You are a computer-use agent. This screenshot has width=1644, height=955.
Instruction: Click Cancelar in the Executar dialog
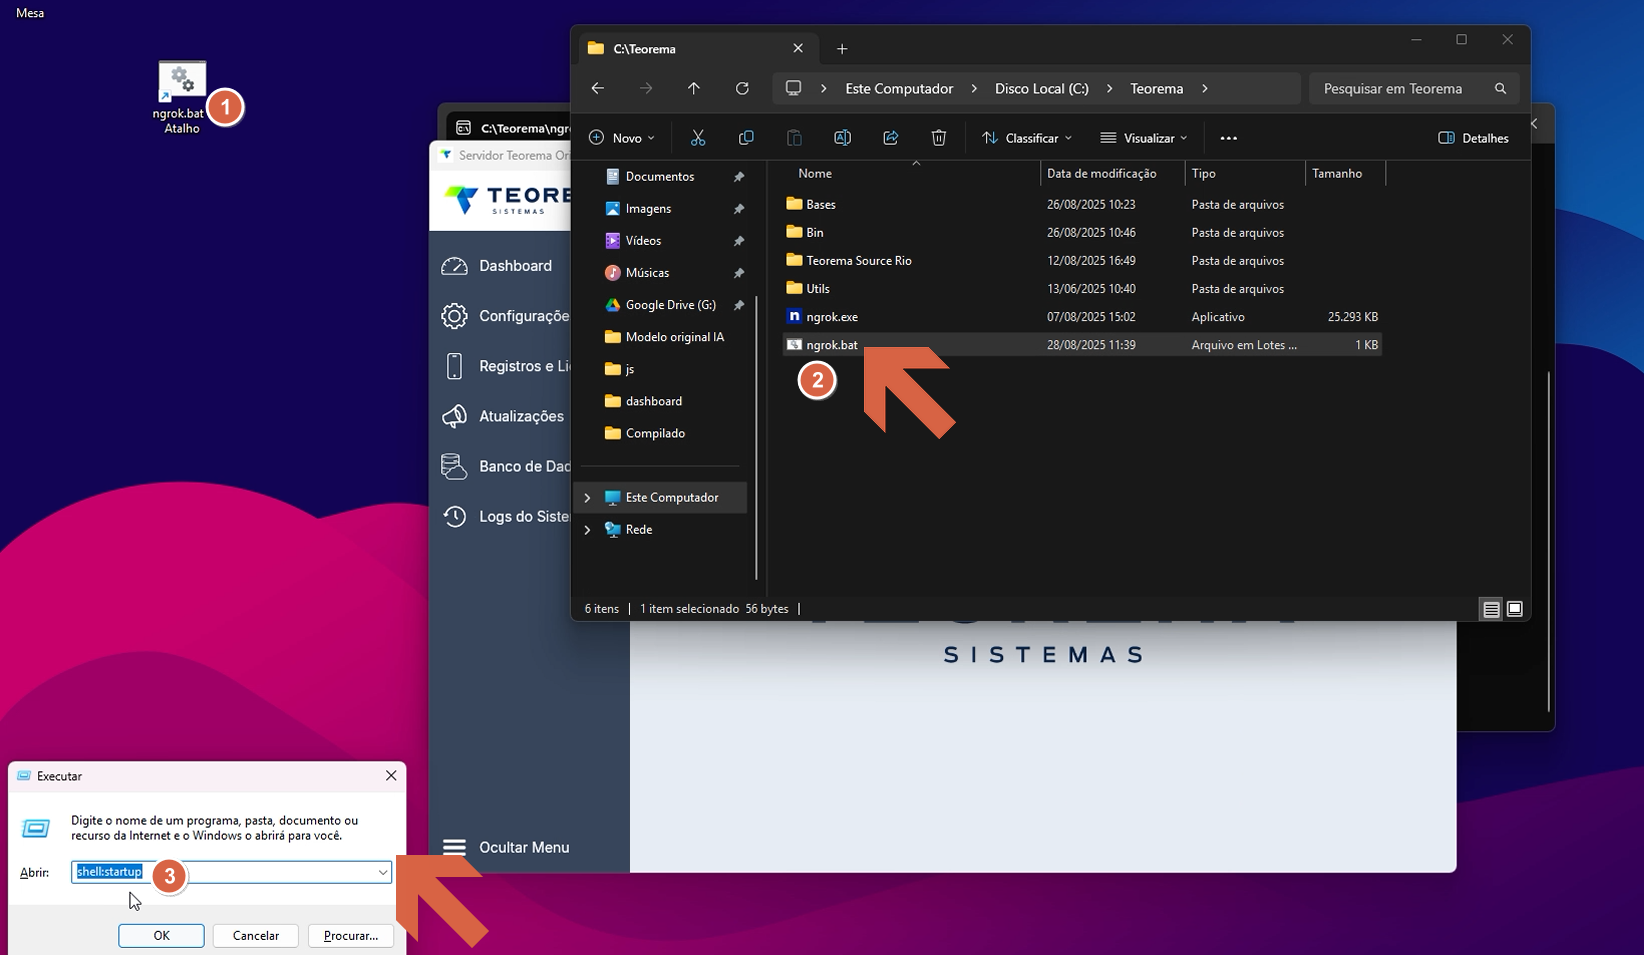pos(256,936)
